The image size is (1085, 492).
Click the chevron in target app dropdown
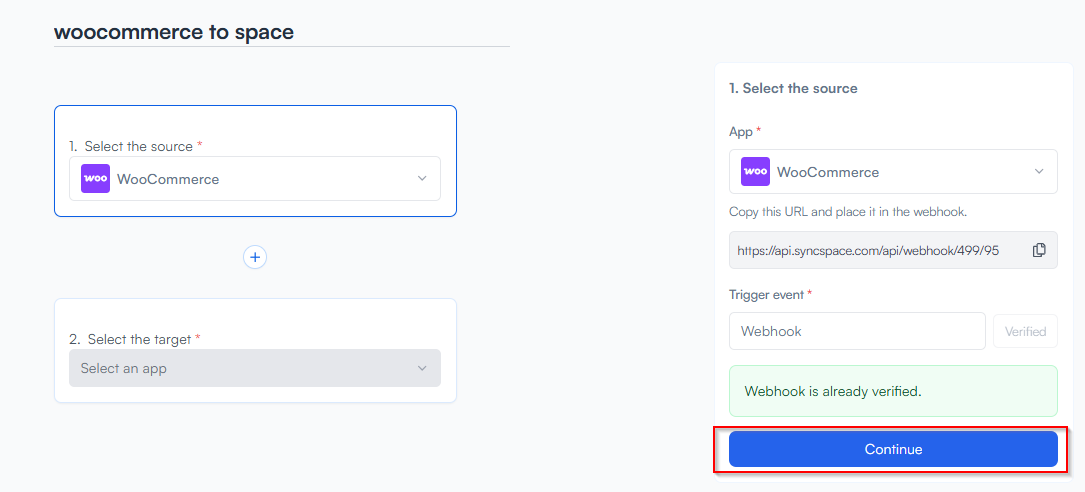pyautogui.click(x=421, y=368)
